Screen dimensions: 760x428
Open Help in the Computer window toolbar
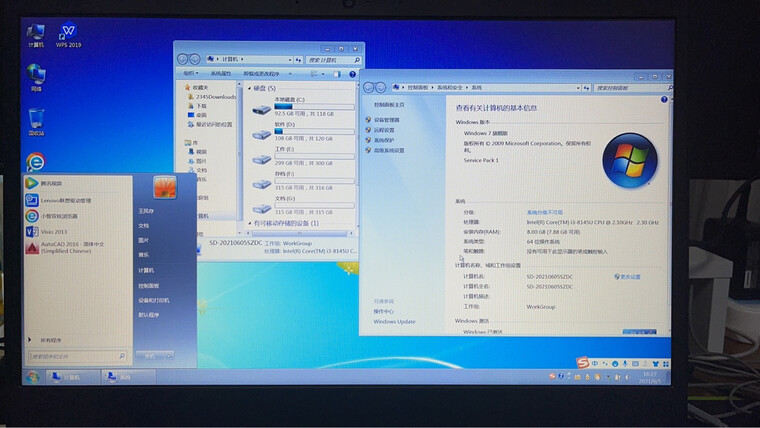tap(352, 74)
